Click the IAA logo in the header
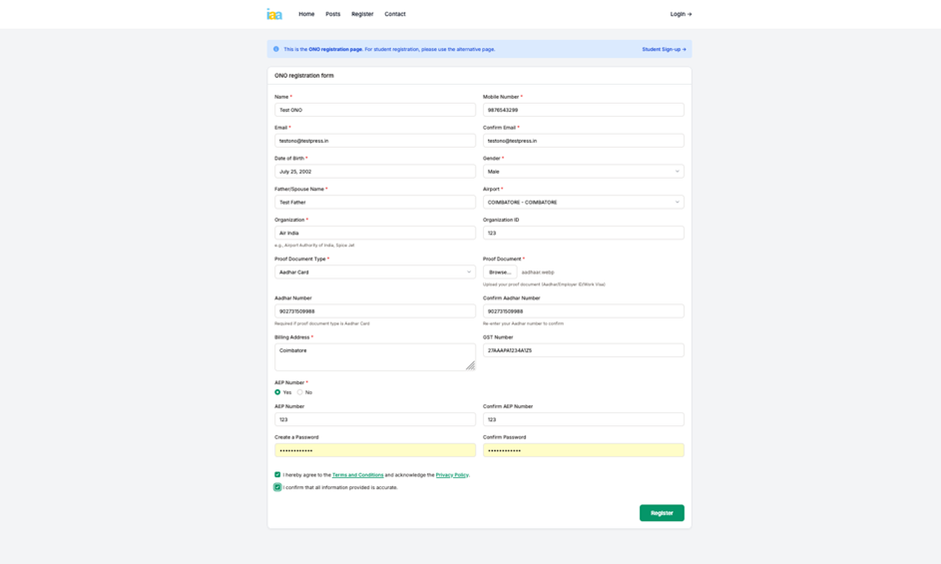Screen dimensions: 941x564 [x=274, y=14]
